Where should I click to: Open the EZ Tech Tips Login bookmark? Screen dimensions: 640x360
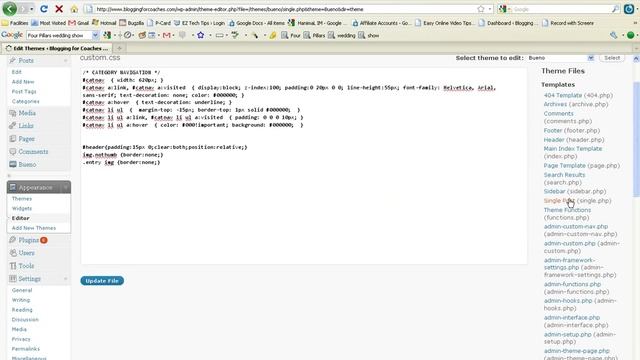pos(199,23)
